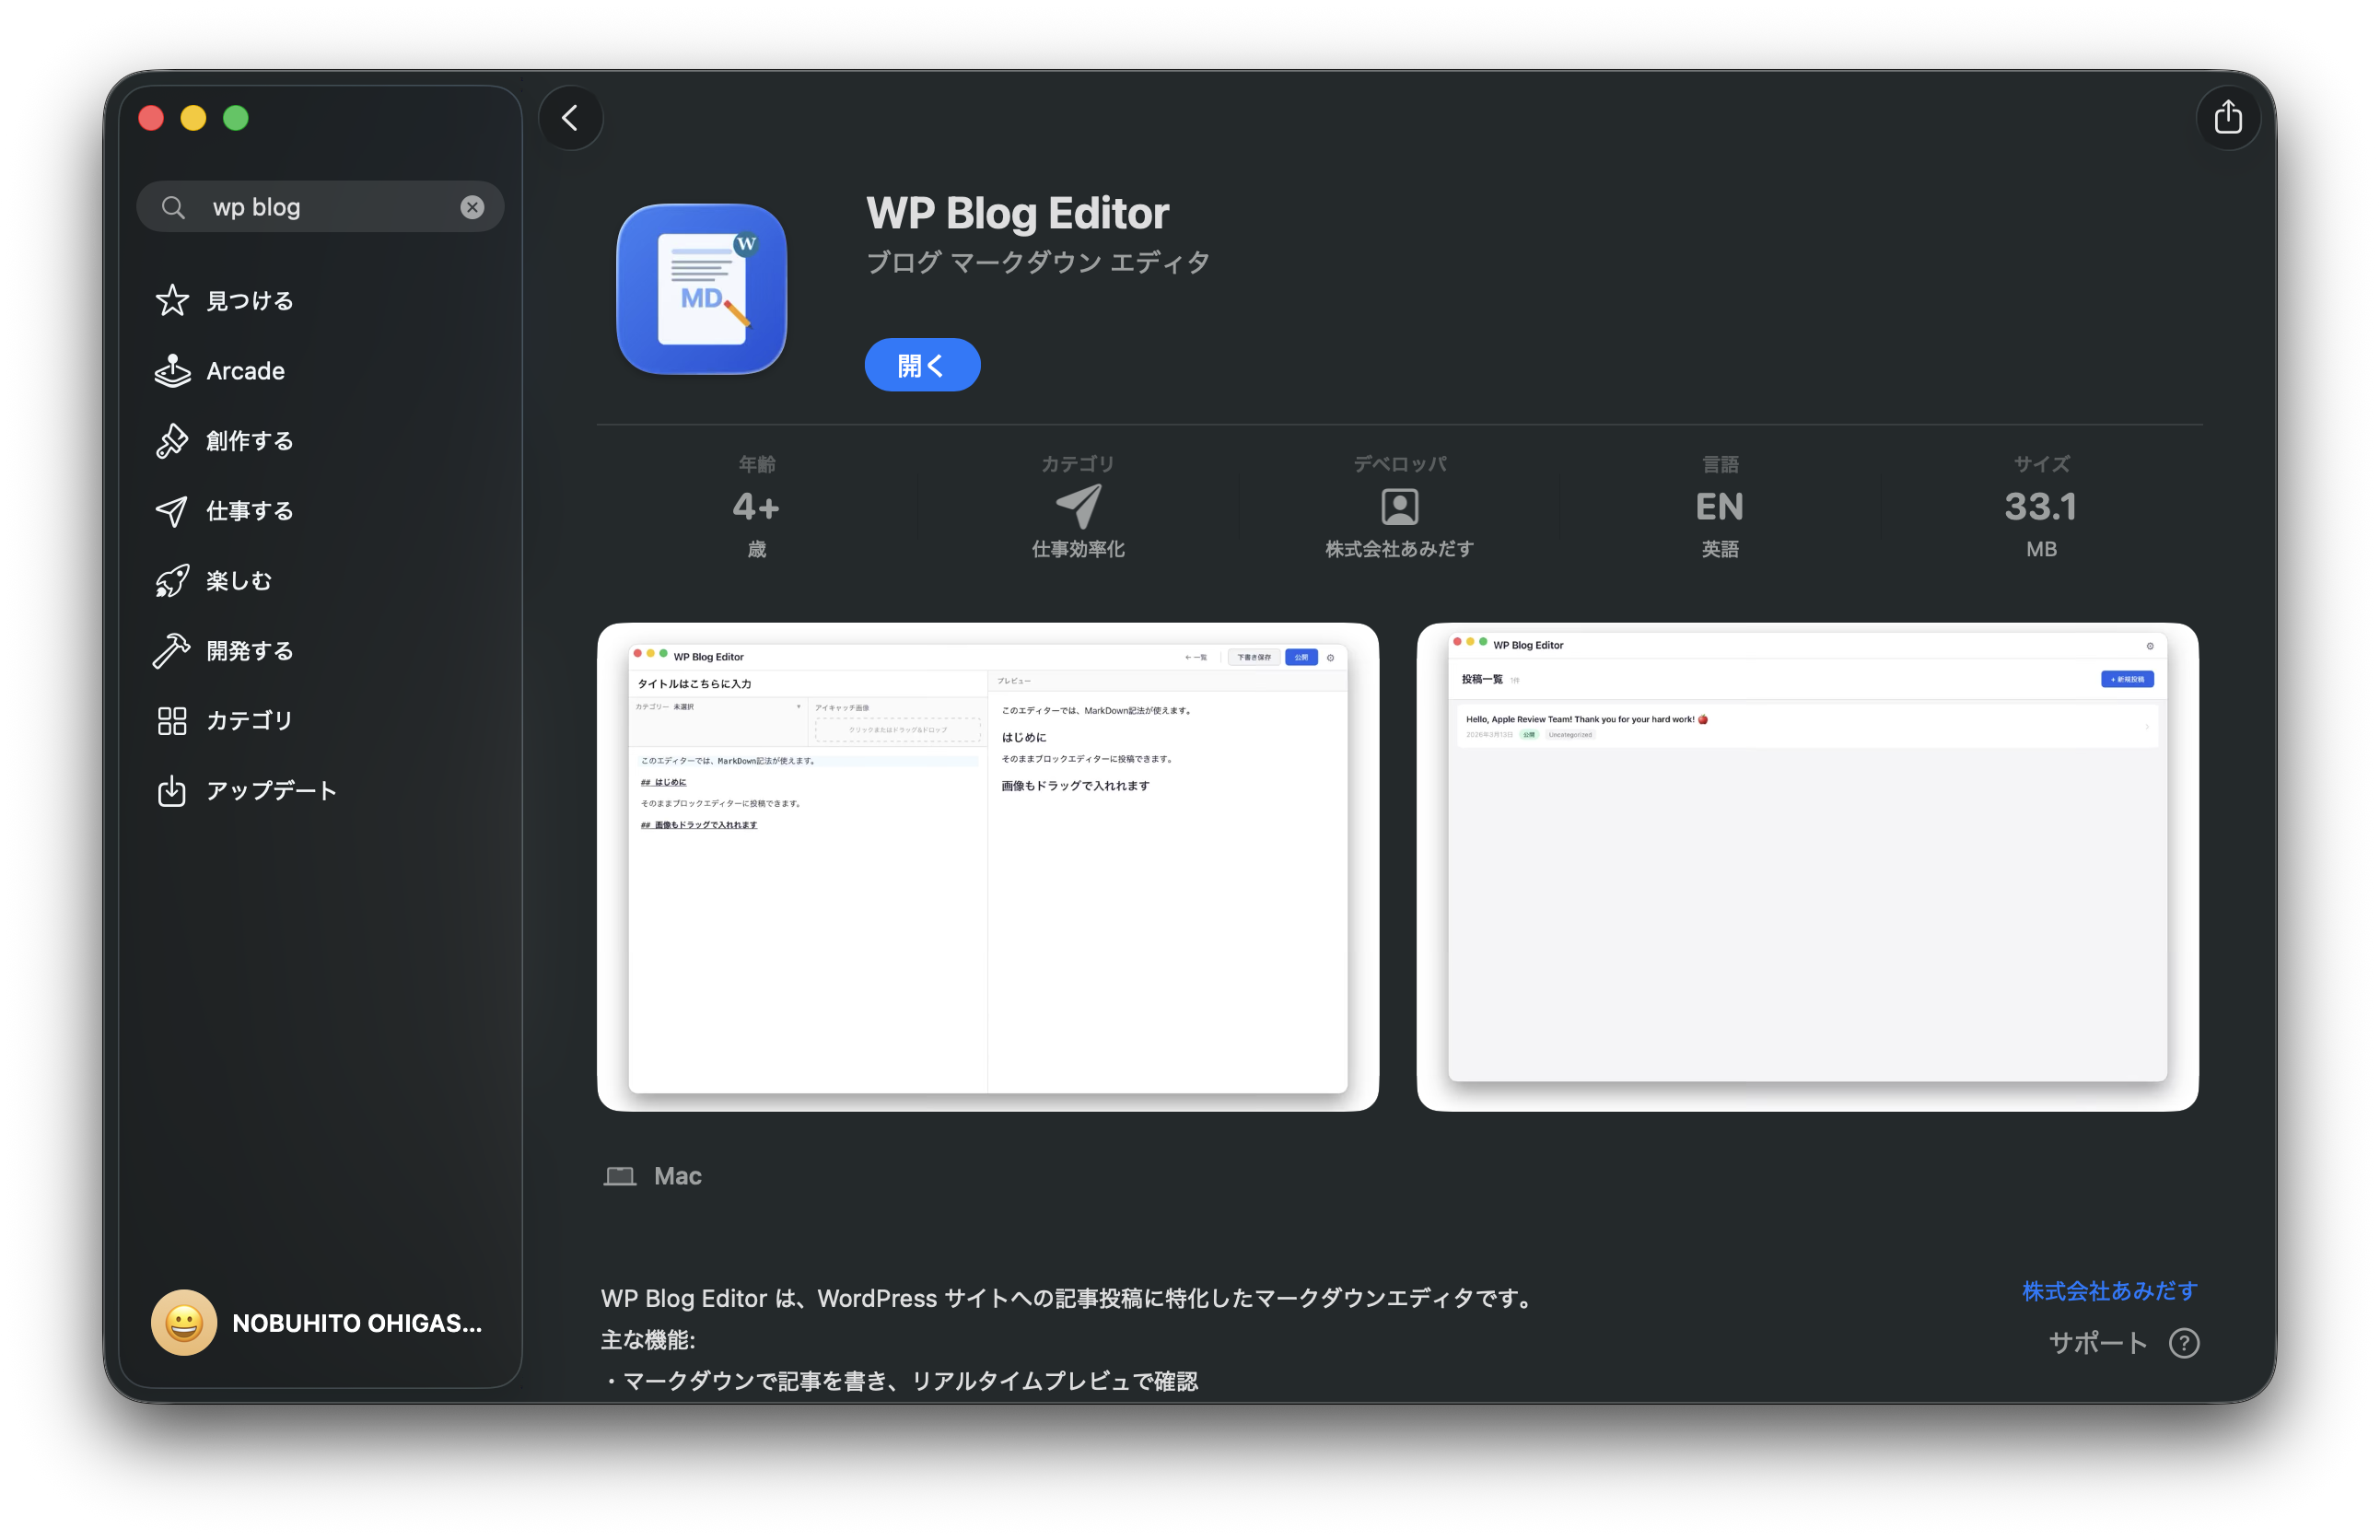This screenshot has width=2380, height=1540.
Task: Clear the search field with the X icon
Action: tap(472, 207)
